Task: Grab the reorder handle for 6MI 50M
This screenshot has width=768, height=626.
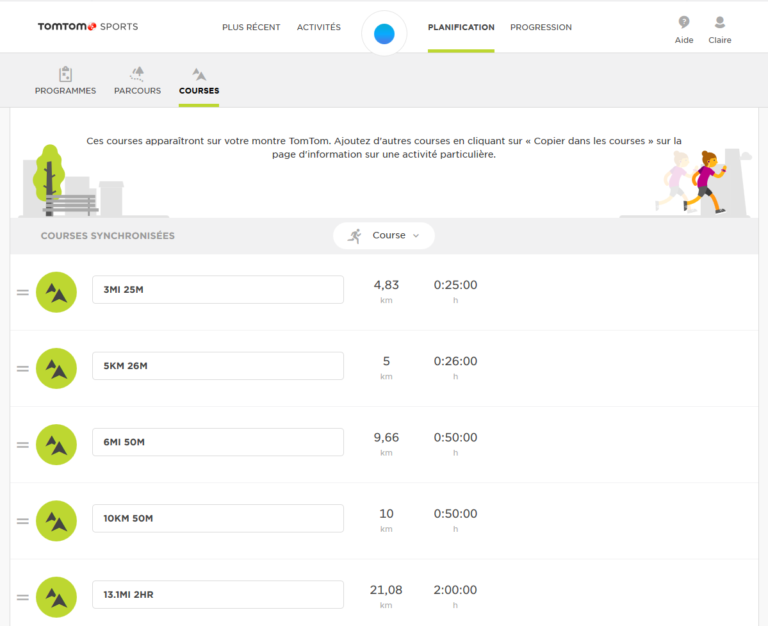Action: point(23,445)
